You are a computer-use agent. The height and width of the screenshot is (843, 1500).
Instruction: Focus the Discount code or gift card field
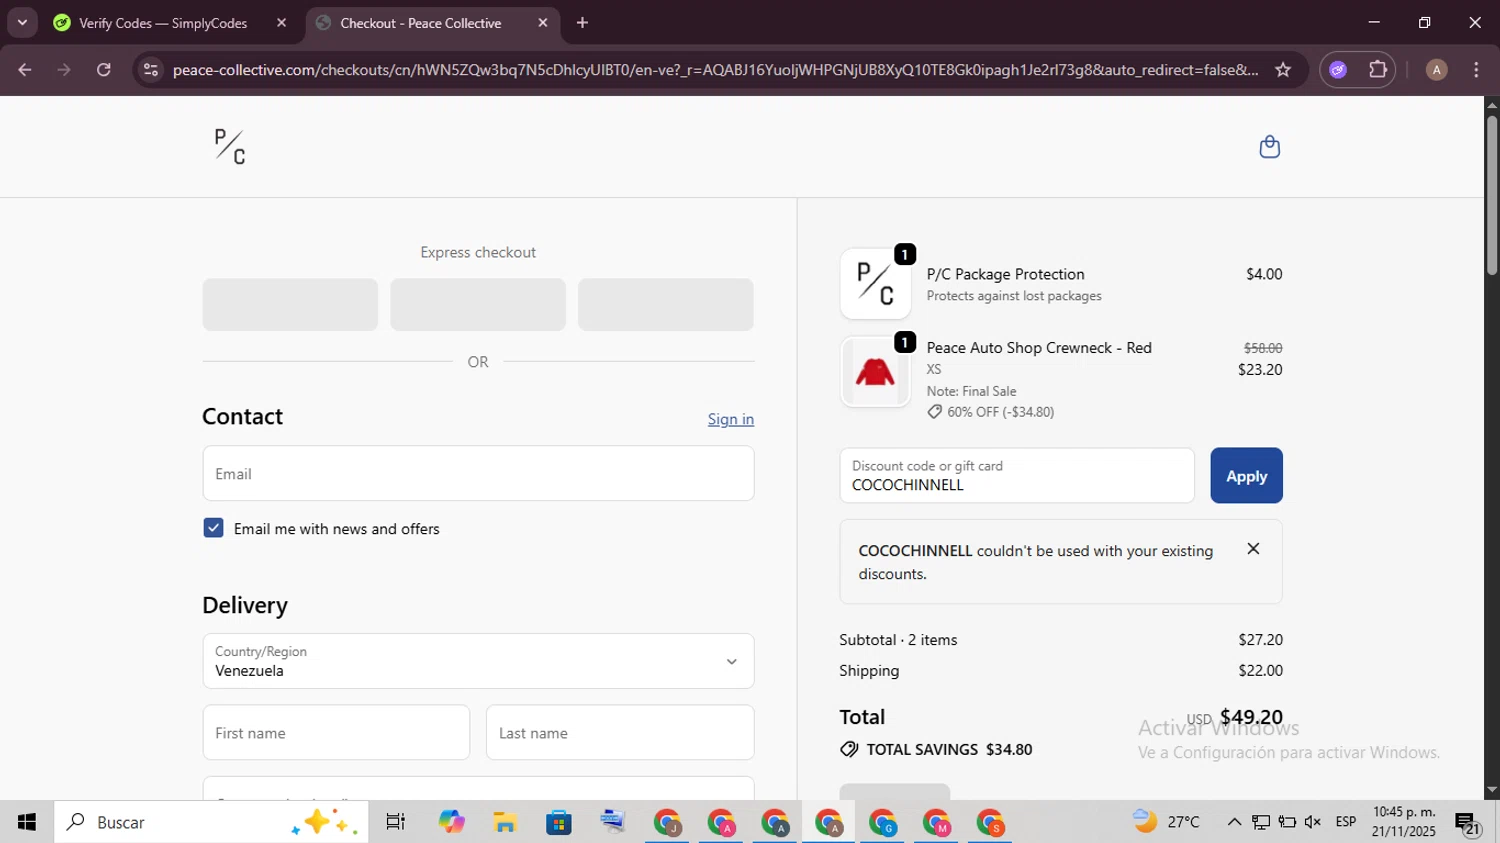[x=1017, y=476]
